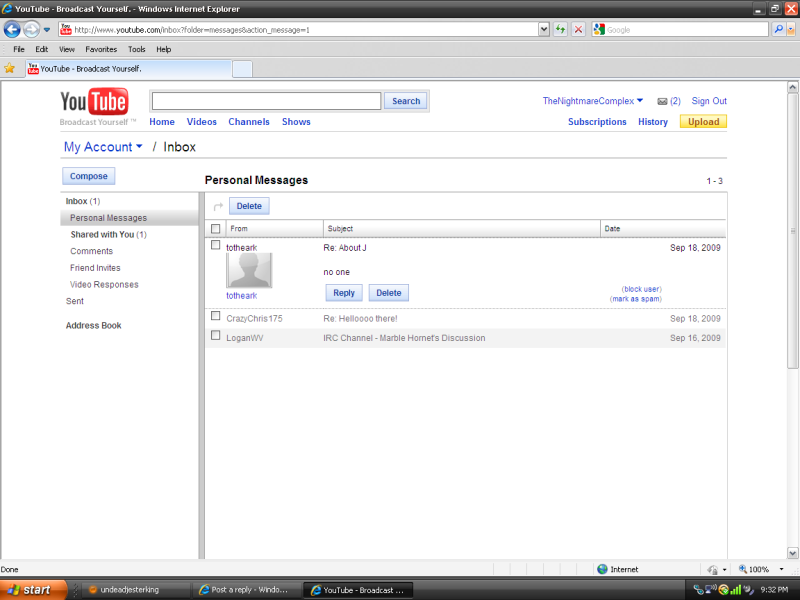Open Video Responses folder

coord(104,284)
